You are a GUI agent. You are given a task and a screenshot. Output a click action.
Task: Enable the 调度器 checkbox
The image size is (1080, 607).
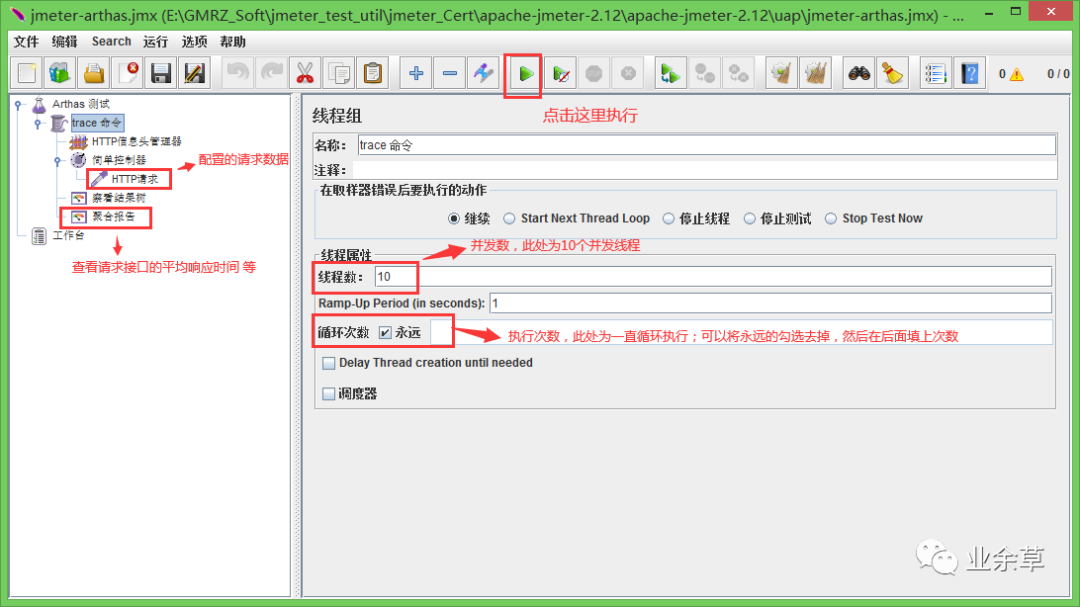(329, 394)
